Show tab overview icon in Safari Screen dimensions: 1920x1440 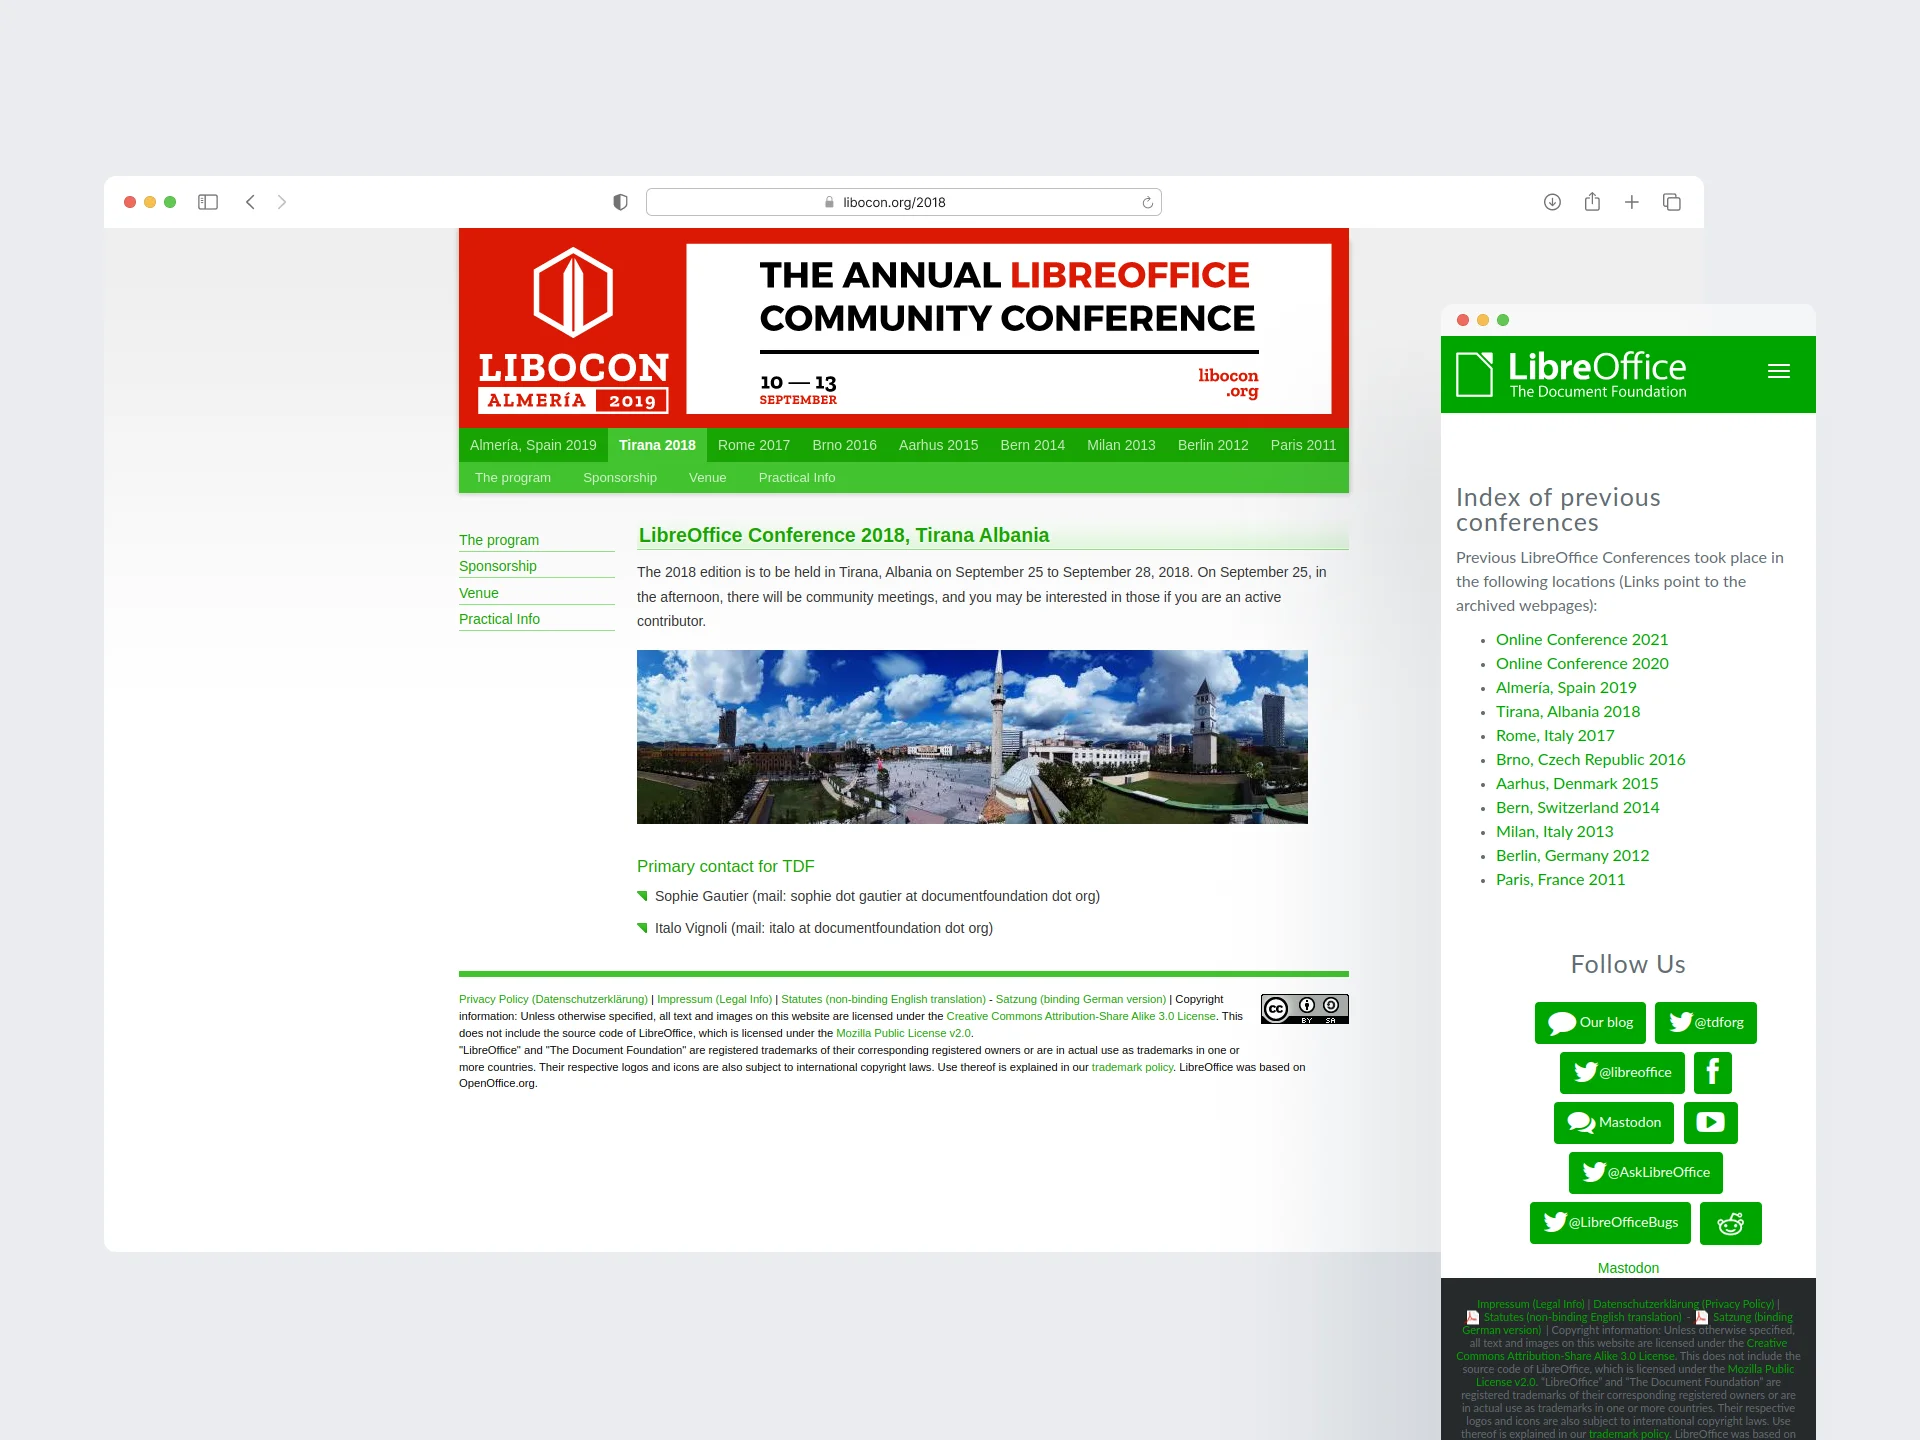(x=1672, y=202)
